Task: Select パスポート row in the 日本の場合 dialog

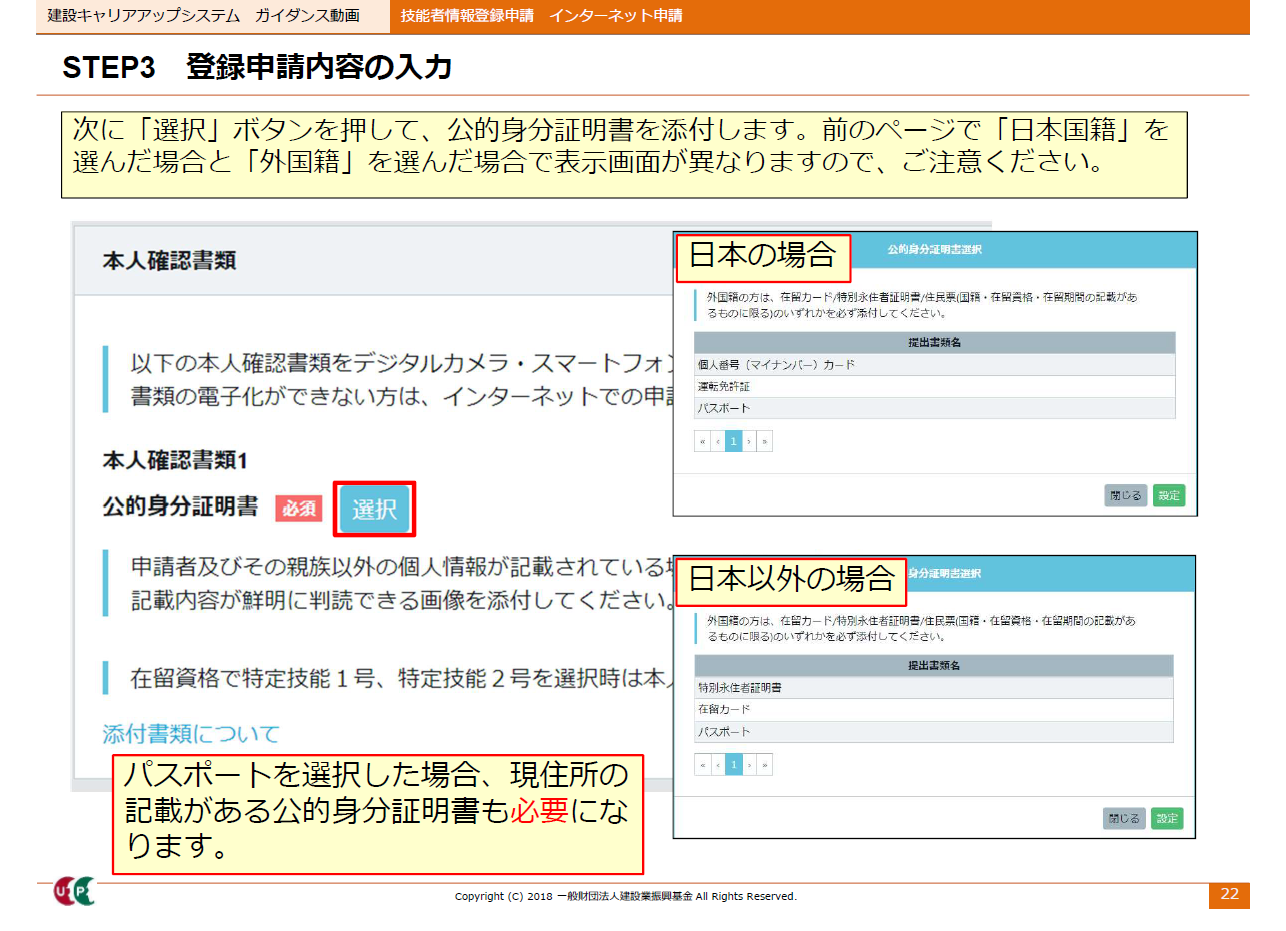Action: tap(934, 408)
